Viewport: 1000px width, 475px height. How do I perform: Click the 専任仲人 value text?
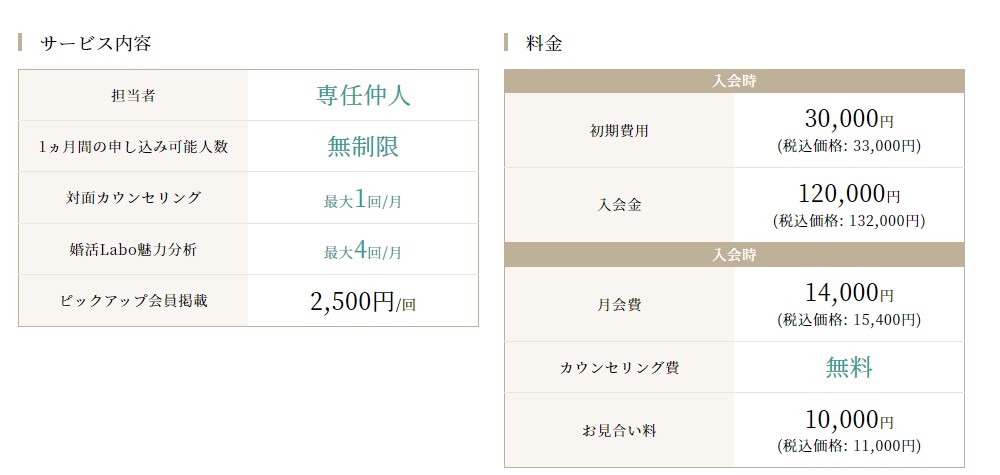pyautogui.click(x=363, y=95)
